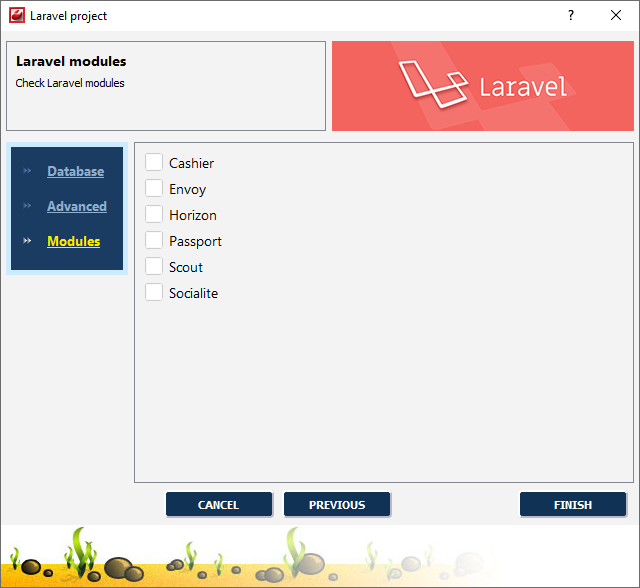
Task: Click the Cashier label text
Action: point(191,163)
